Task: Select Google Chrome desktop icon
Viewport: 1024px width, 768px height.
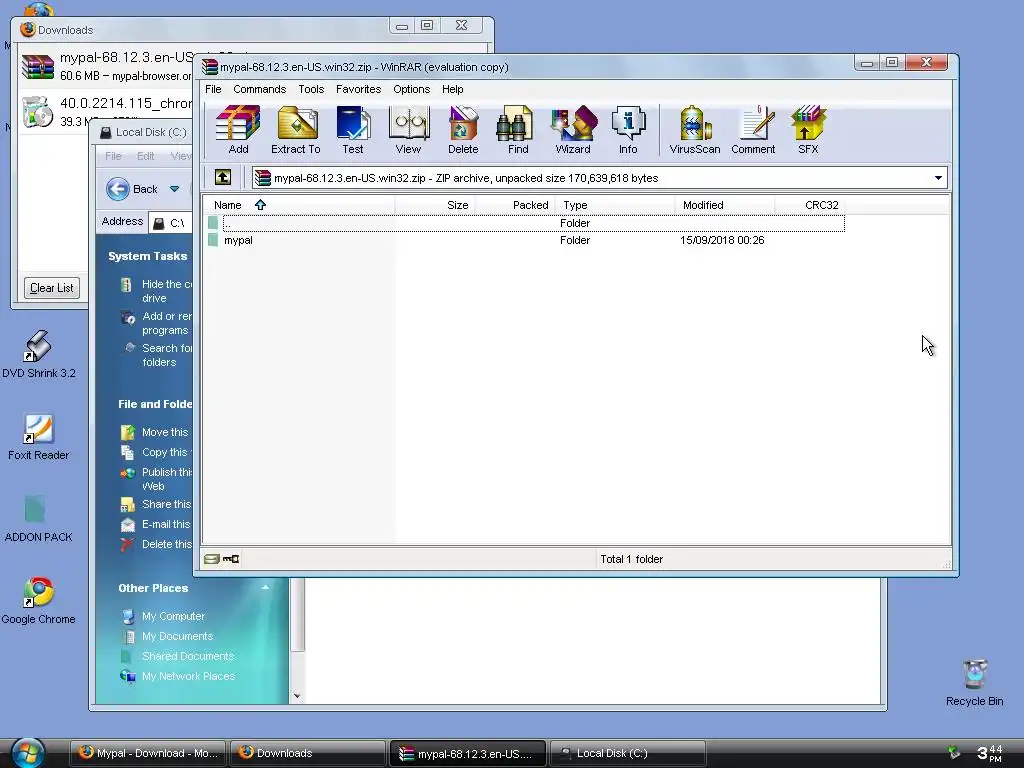Action: click(x=39, y=601)
